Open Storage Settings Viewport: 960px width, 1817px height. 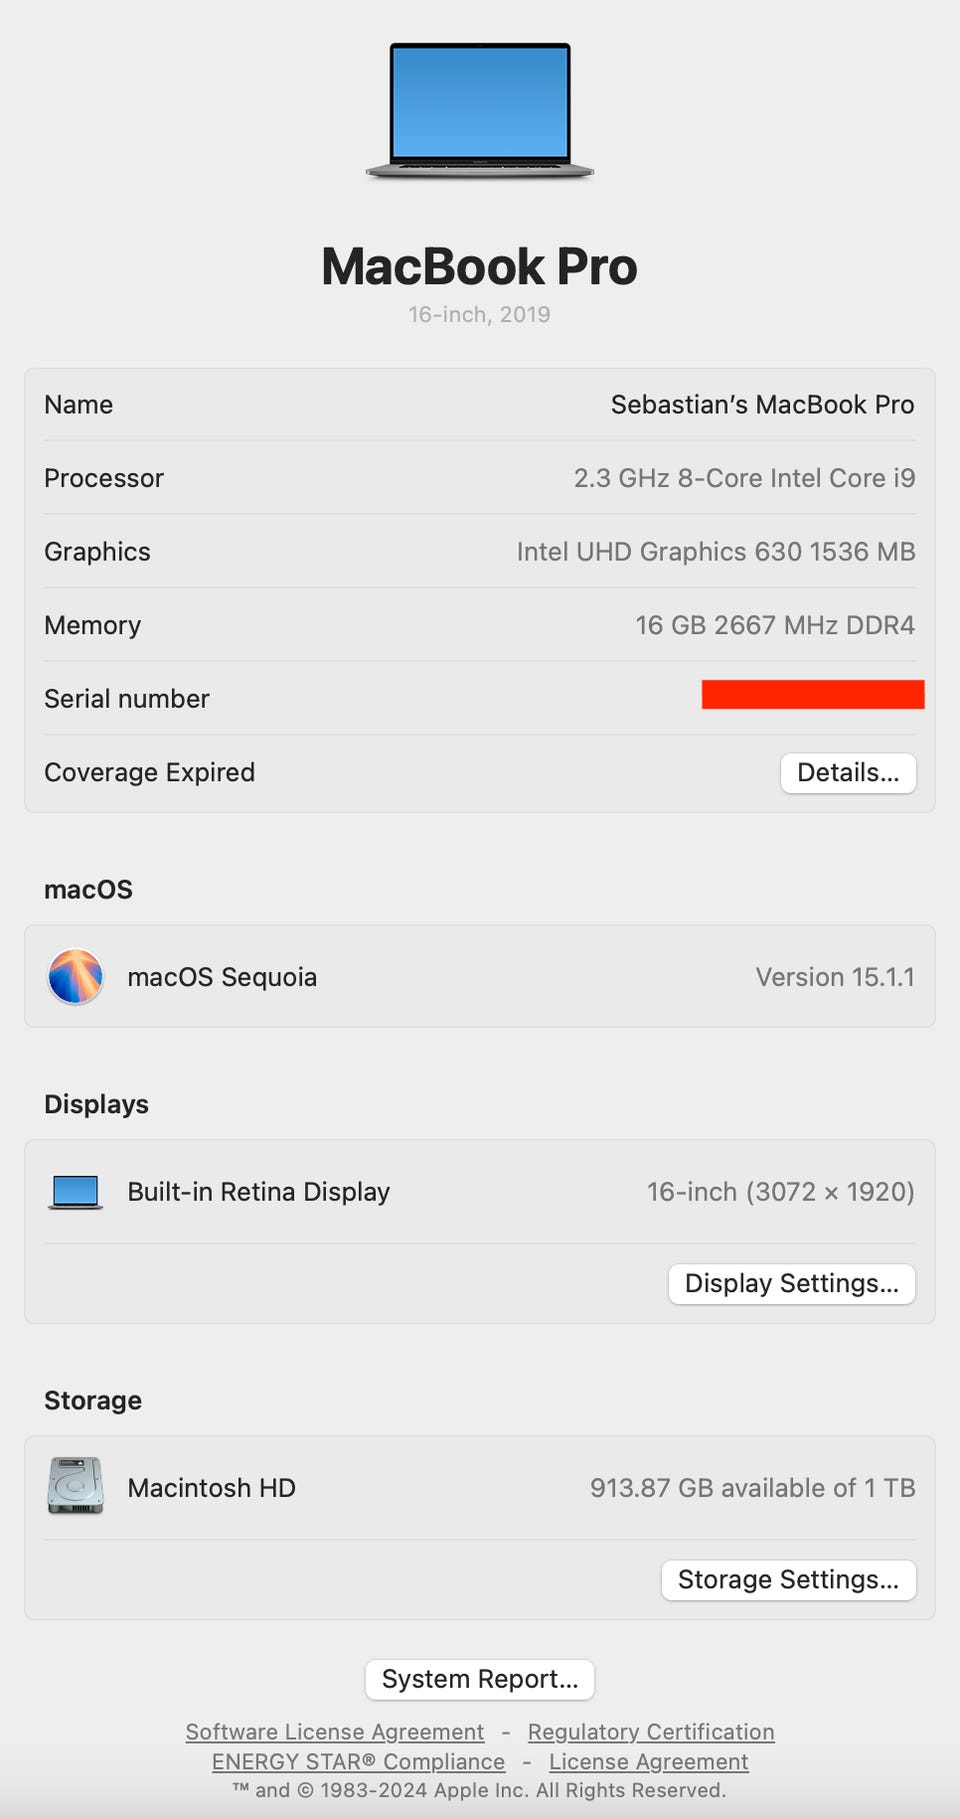pyautogui.click(x=788, y=1579)
